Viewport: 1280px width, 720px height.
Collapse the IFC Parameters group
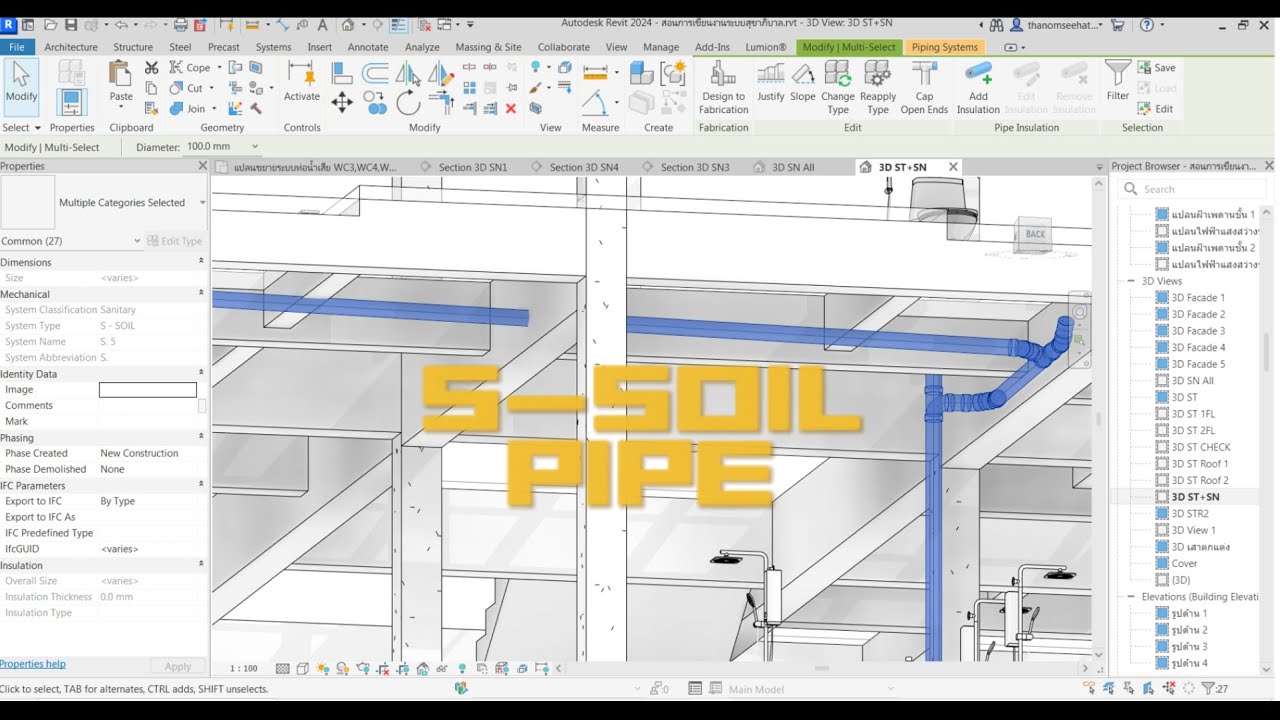[x=201, y=486]
